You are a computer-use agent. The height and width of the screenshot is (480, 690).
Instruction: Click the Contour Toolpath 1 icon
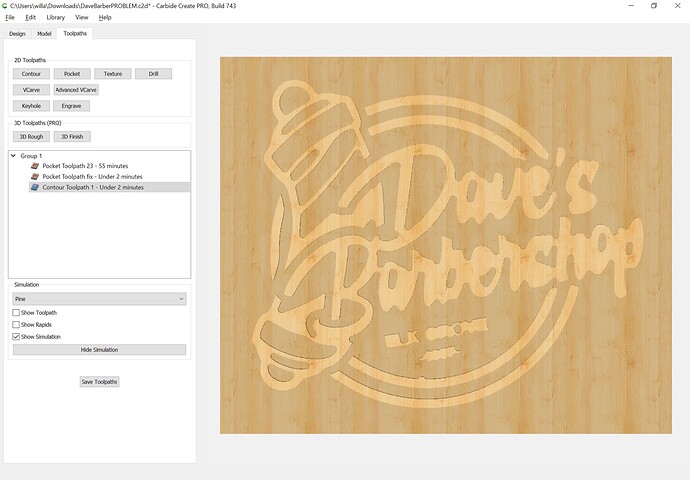(35, 187)
